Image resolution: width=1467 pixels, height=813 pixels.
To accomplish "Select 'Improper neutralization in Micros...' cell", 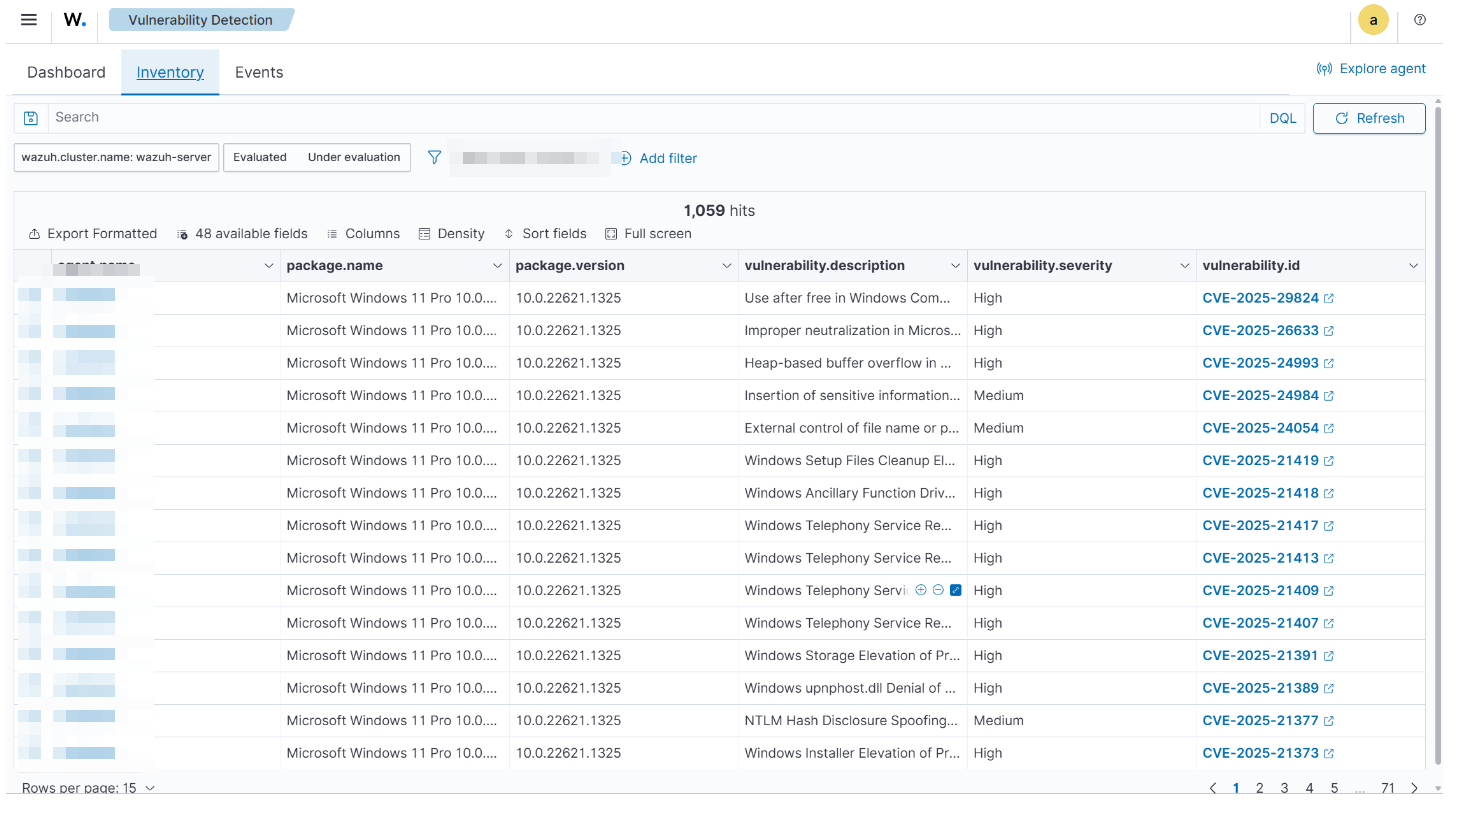I will (x=853, y=330).
